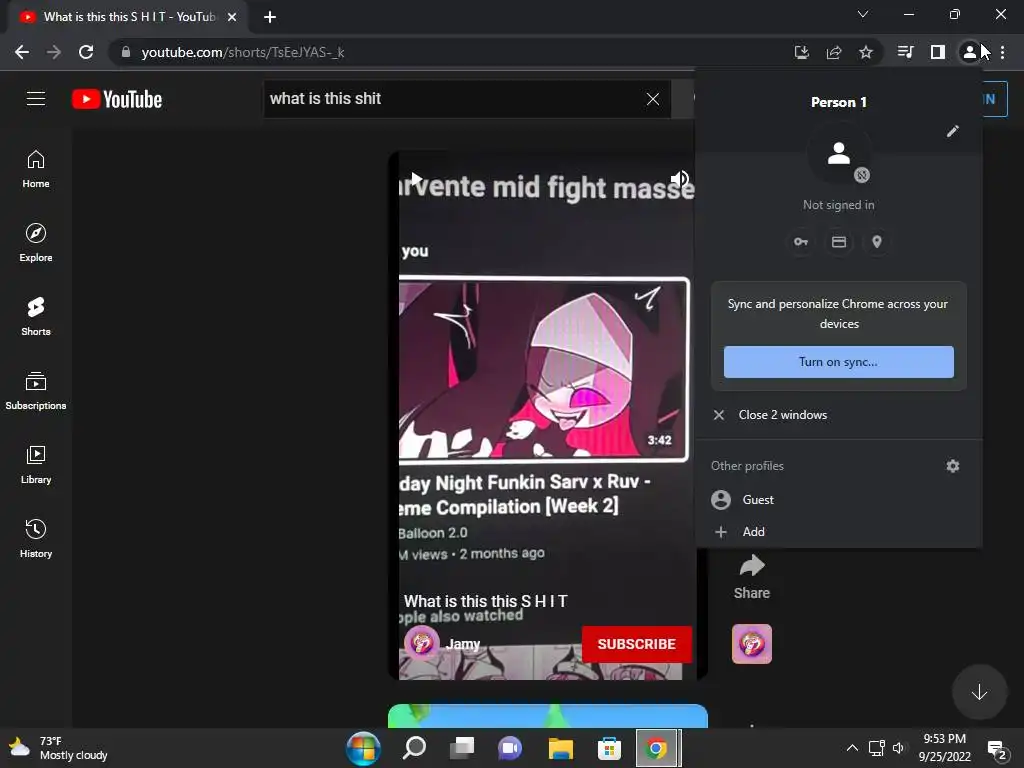The width and height of the screenshot is (1024, 768).
Task: Open taskbar Search
Action: [x=414, y=748]
